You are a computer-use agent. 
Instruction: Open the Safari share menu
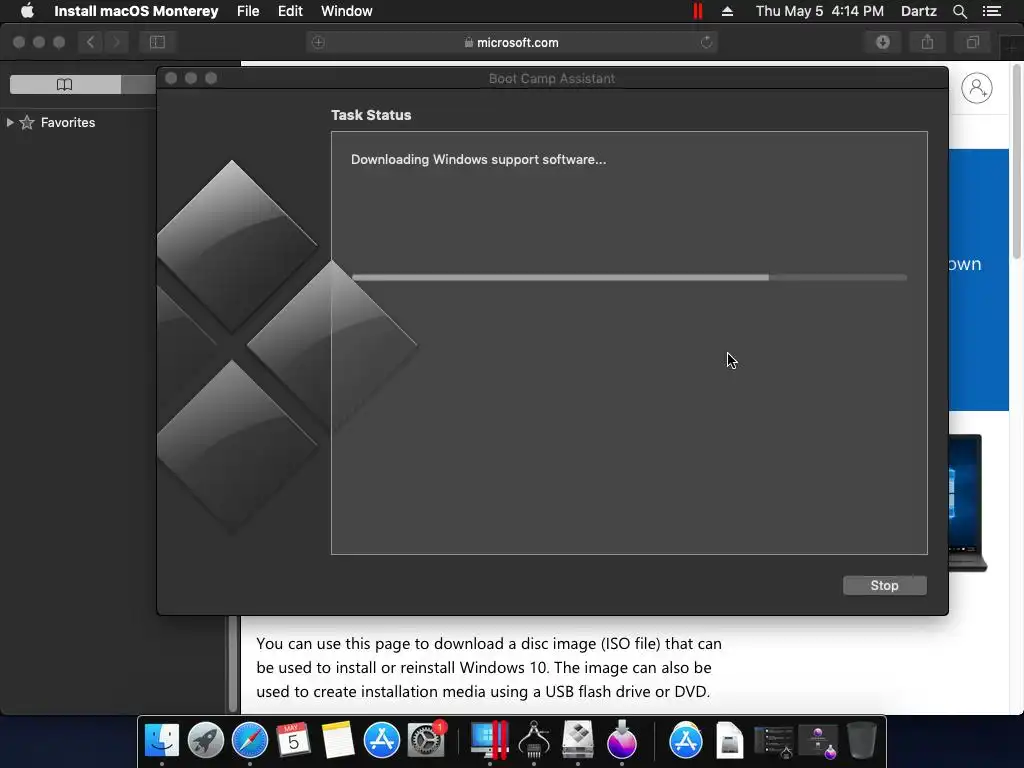point(927,42)
